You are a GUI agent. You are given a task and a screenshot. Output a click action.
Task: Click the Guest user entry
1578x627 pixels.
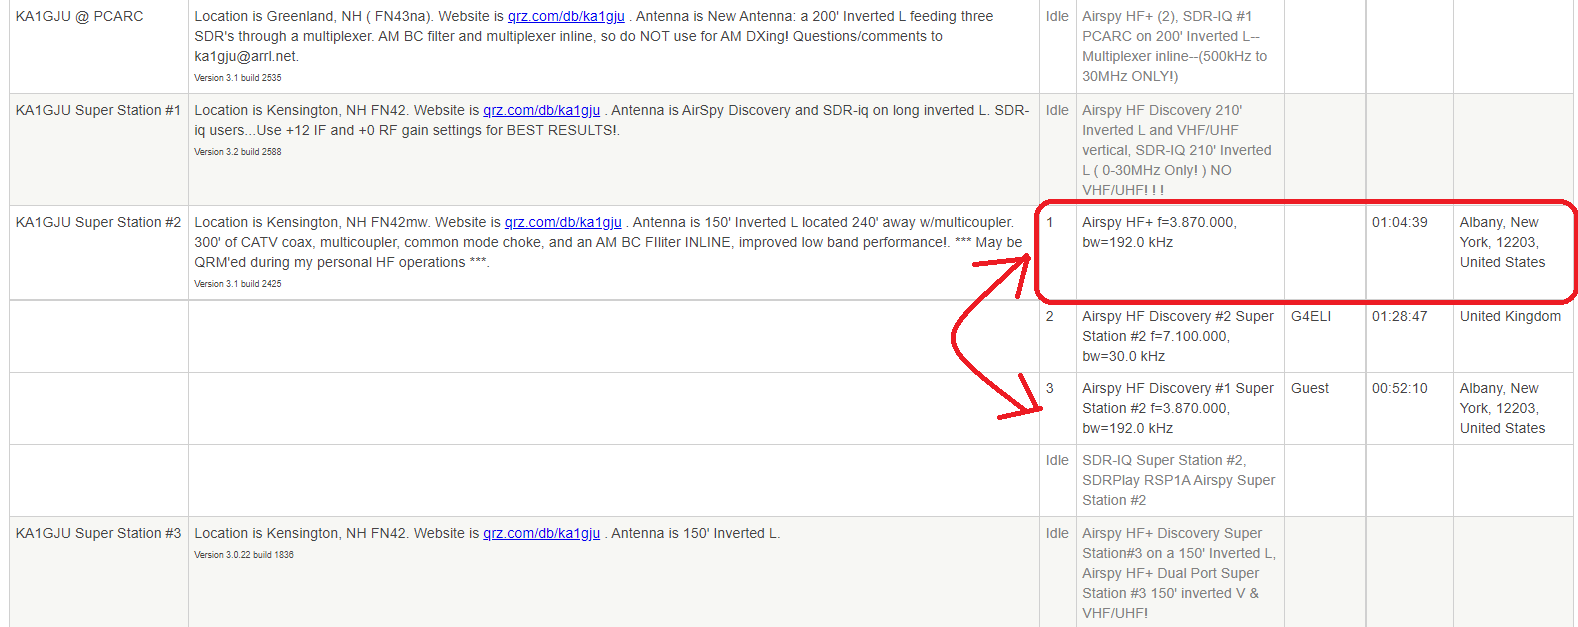coord(1309,389)
